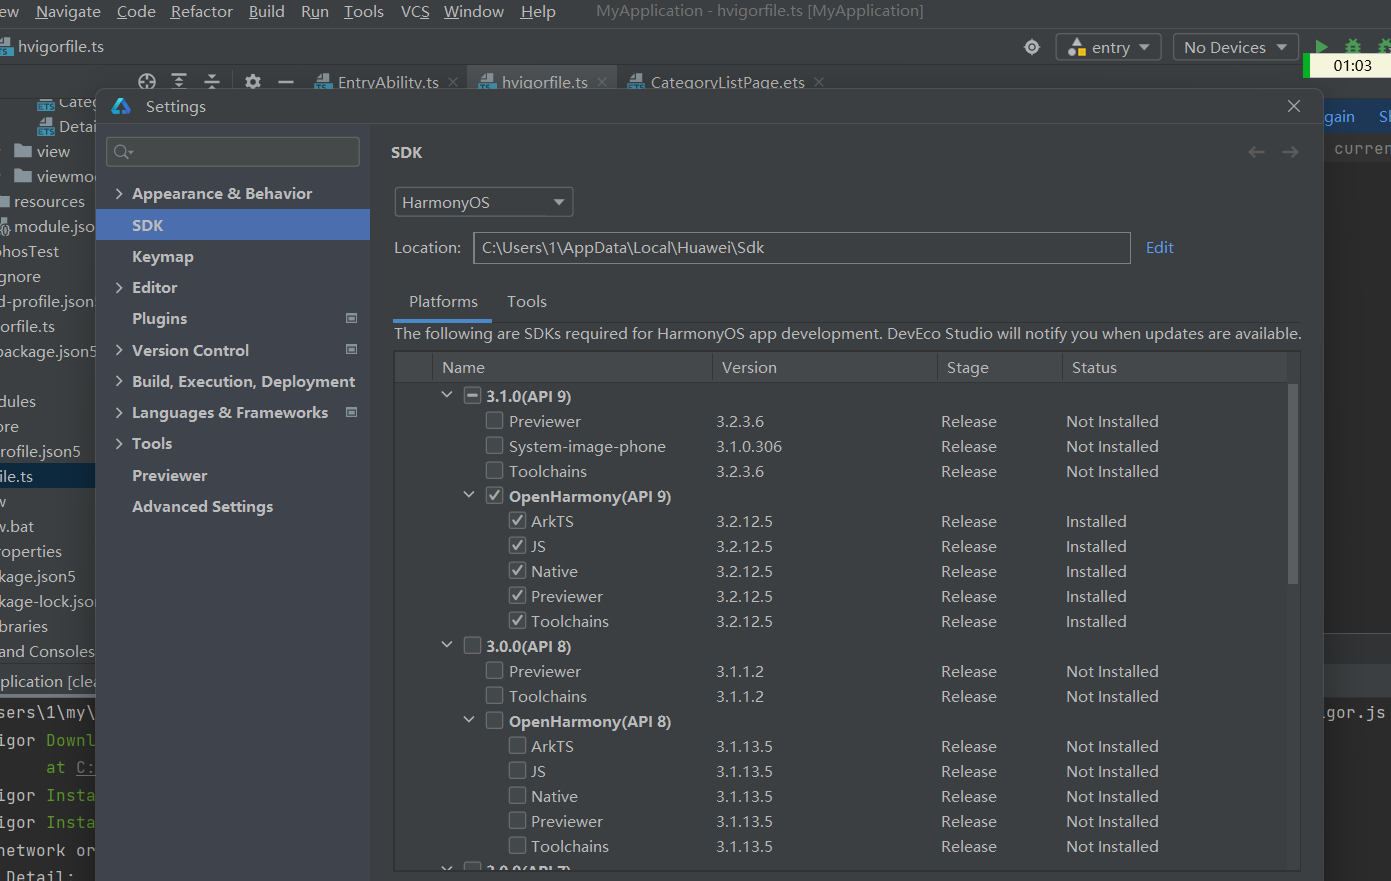The image size is (1391, 881).
Task: Click the DevEco logo in the Settings title bar
Action: click(x=121, y=106)
